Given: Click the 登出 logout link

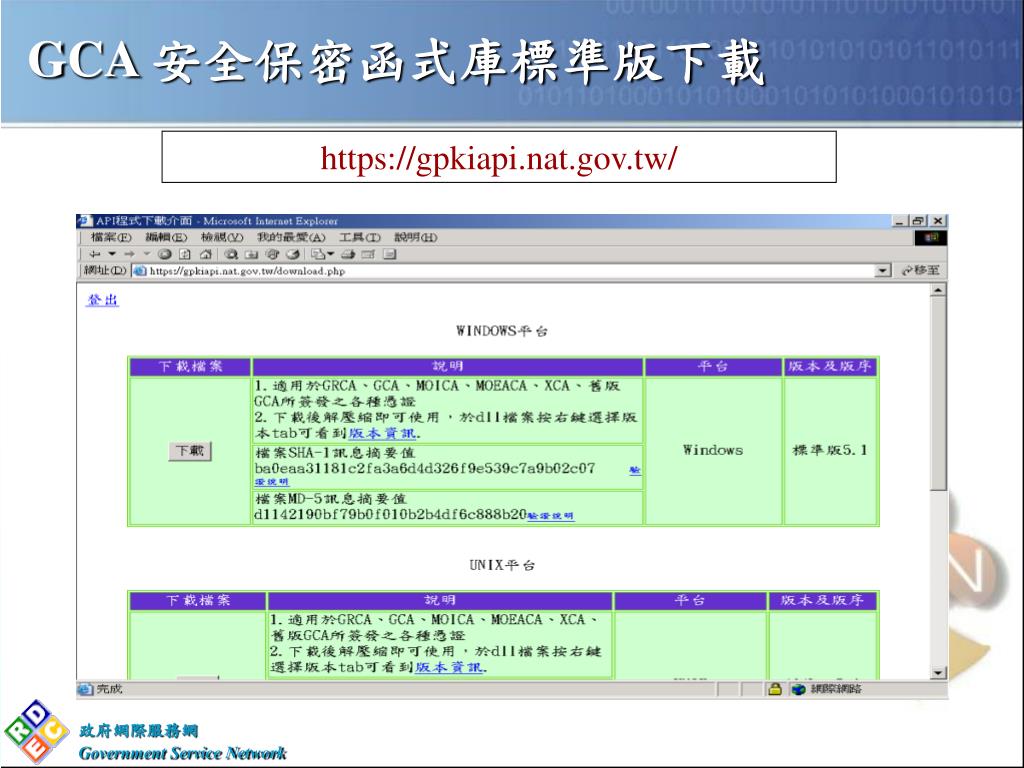Looking at the screenshot, I should [103, 300].
